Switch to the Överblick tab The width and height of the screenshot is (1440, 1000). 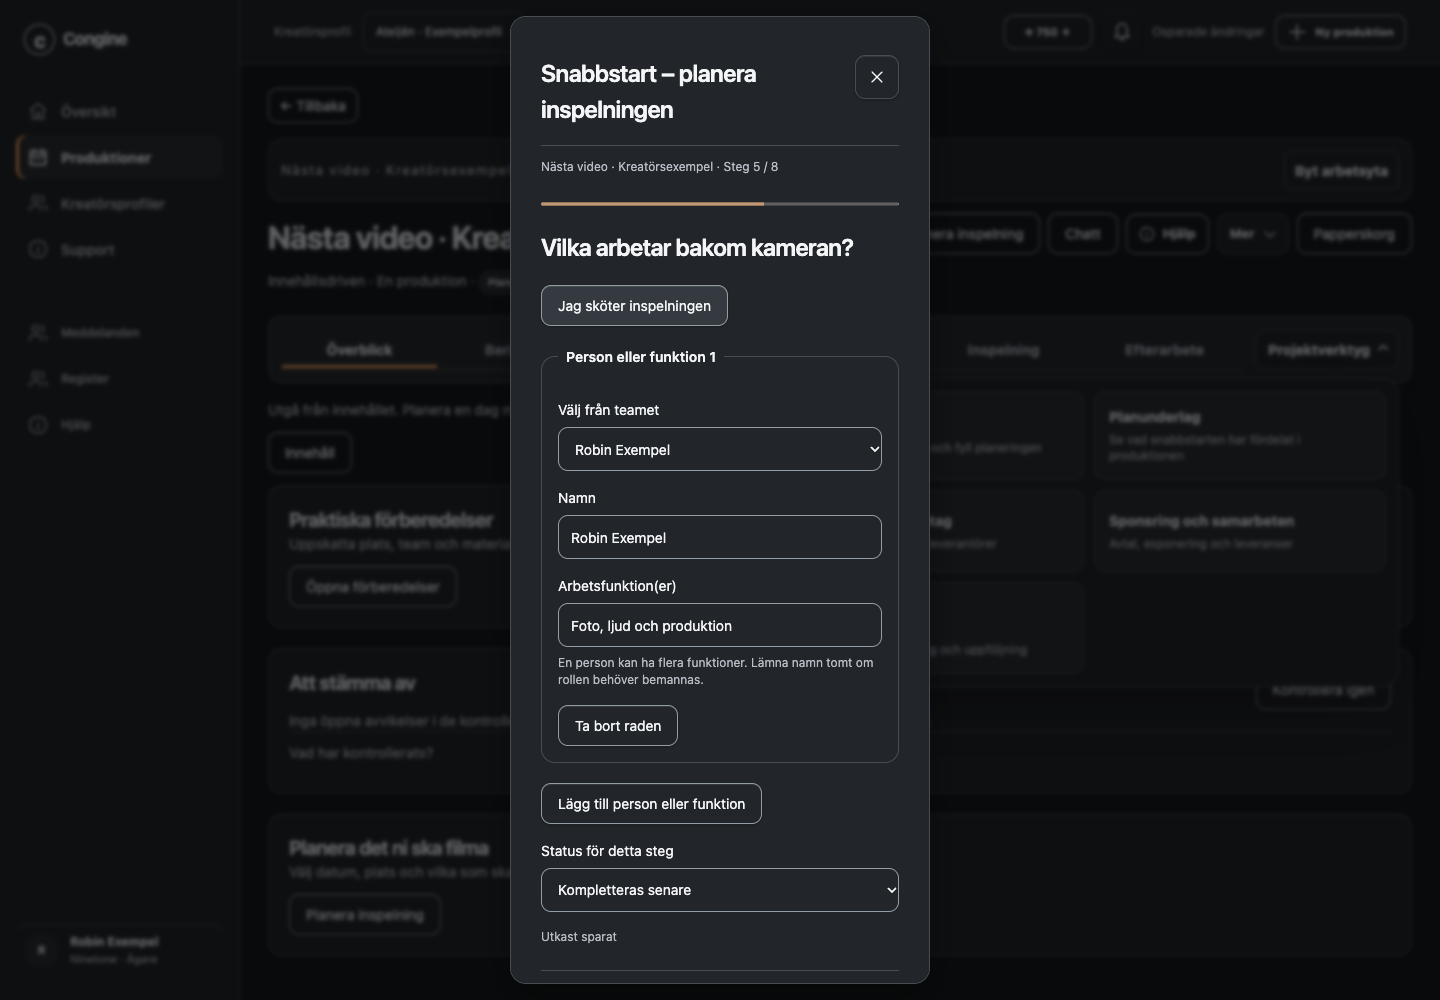click(x=359, y=350)
